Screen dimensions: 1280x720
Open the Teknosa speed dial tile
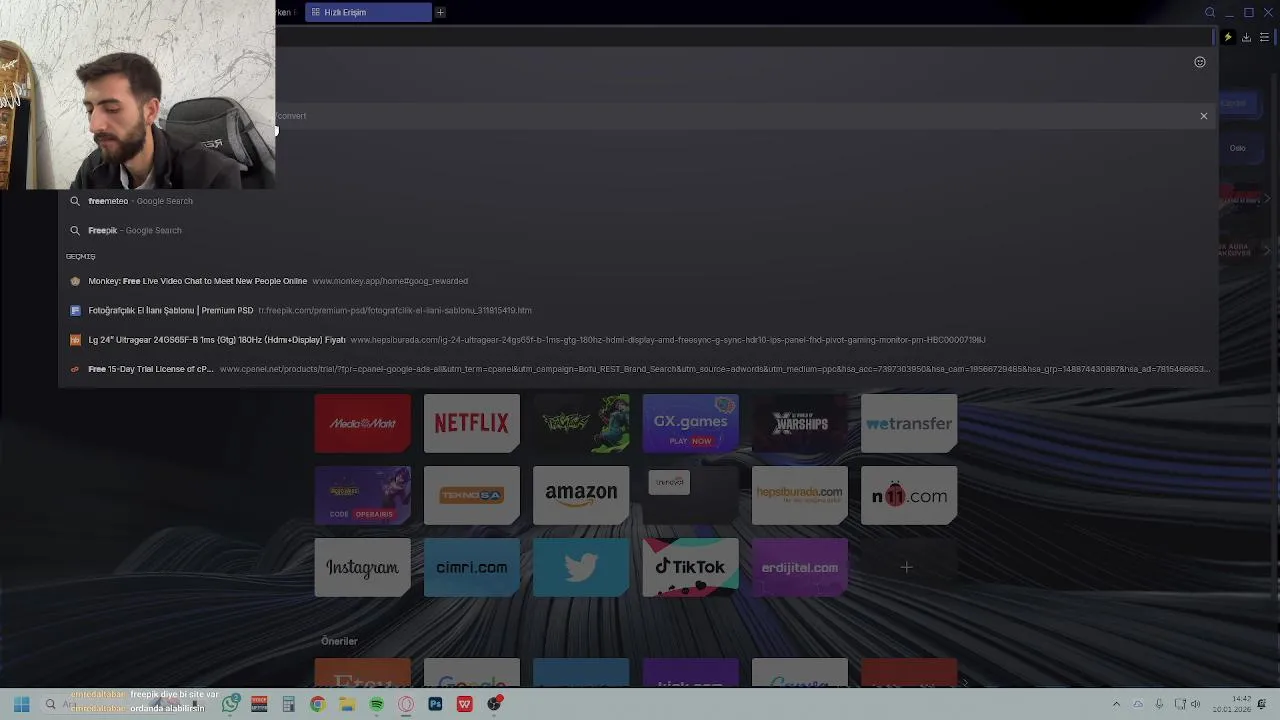(x=471, y=495)
